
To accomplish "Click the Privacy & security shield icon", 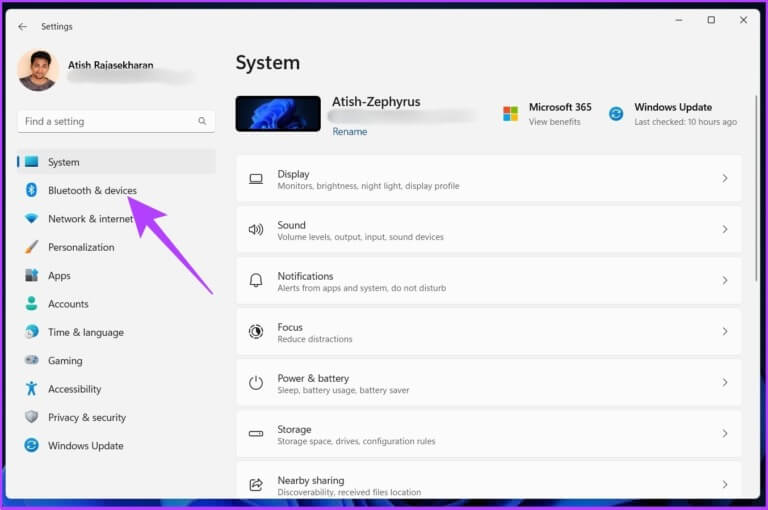I will click(31, 417).
